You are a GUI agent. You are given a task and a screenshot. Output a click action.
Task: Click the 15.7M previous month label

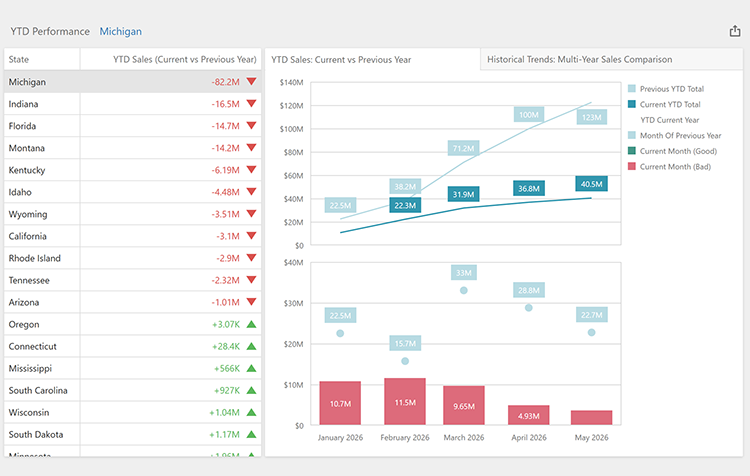(405, 343)
